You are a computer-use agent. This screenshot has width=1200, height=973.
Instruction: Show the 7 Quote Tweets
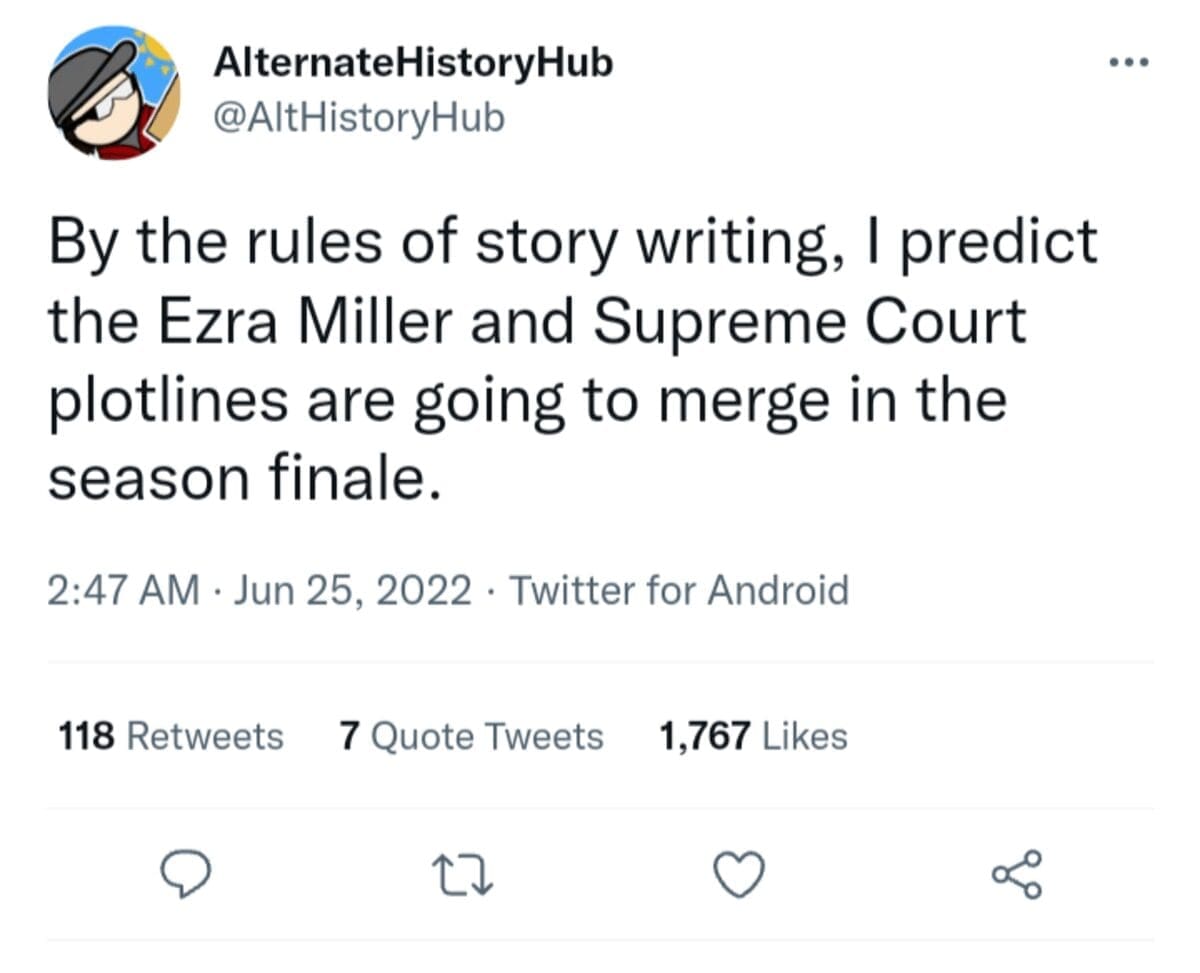tap(471, 737)
